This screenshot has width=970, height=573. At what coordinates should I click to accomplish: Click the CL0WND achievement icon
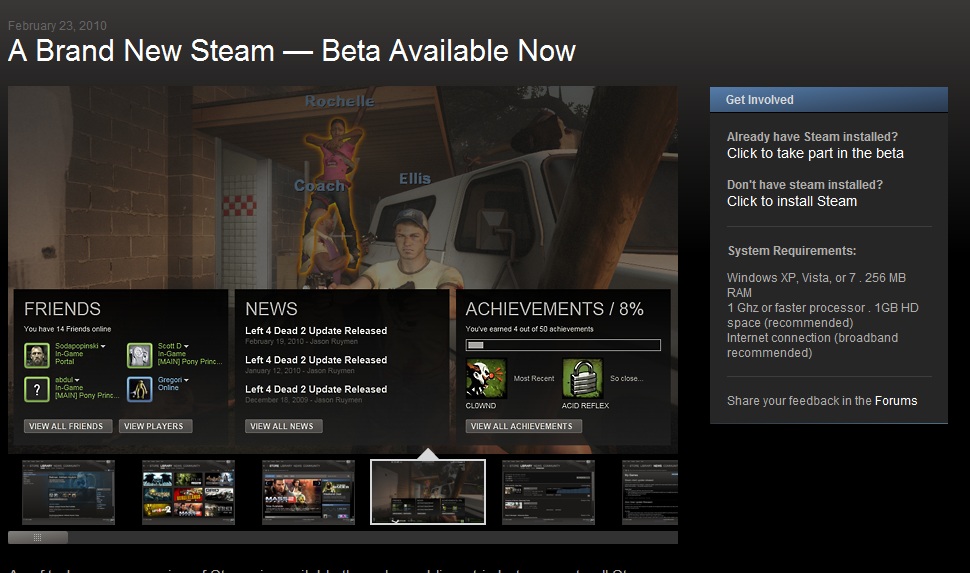tap(486, 378)
